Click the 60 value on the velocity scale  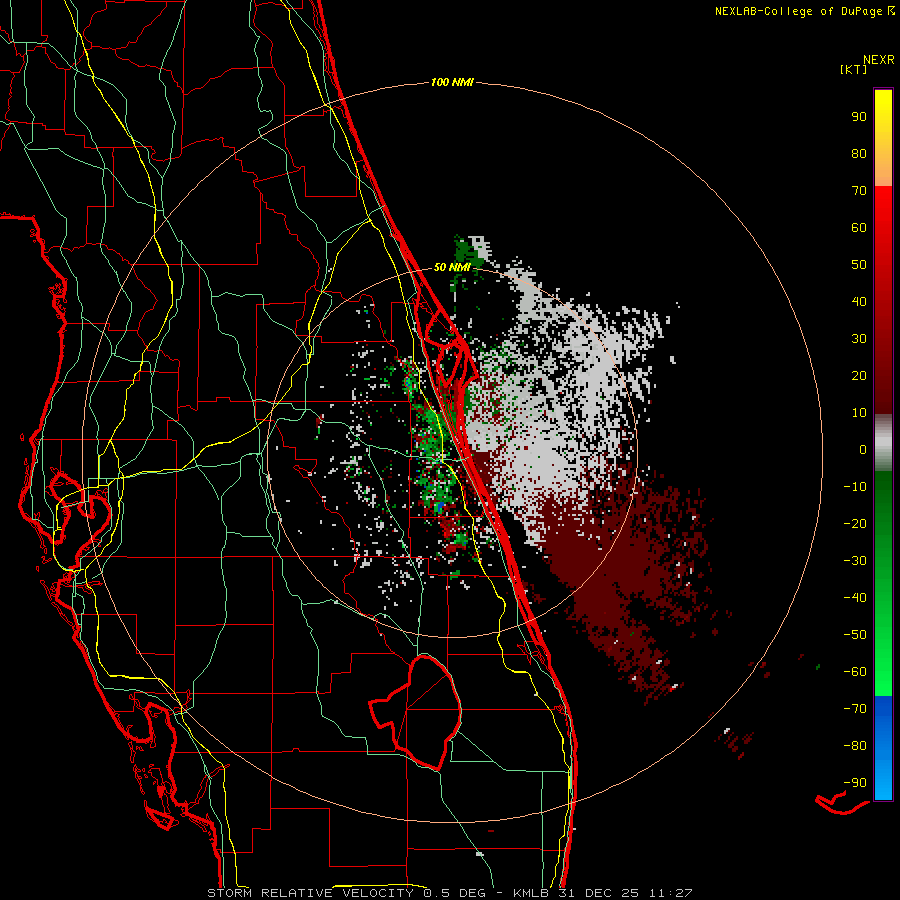[859, 227]
